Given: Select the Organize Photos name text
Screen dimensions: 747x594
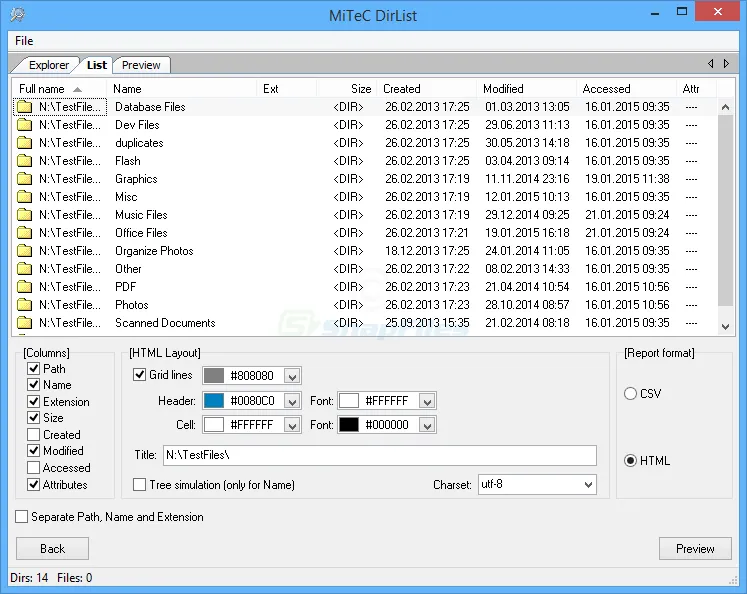Looking at the screenshot, I should coord(154,251).
